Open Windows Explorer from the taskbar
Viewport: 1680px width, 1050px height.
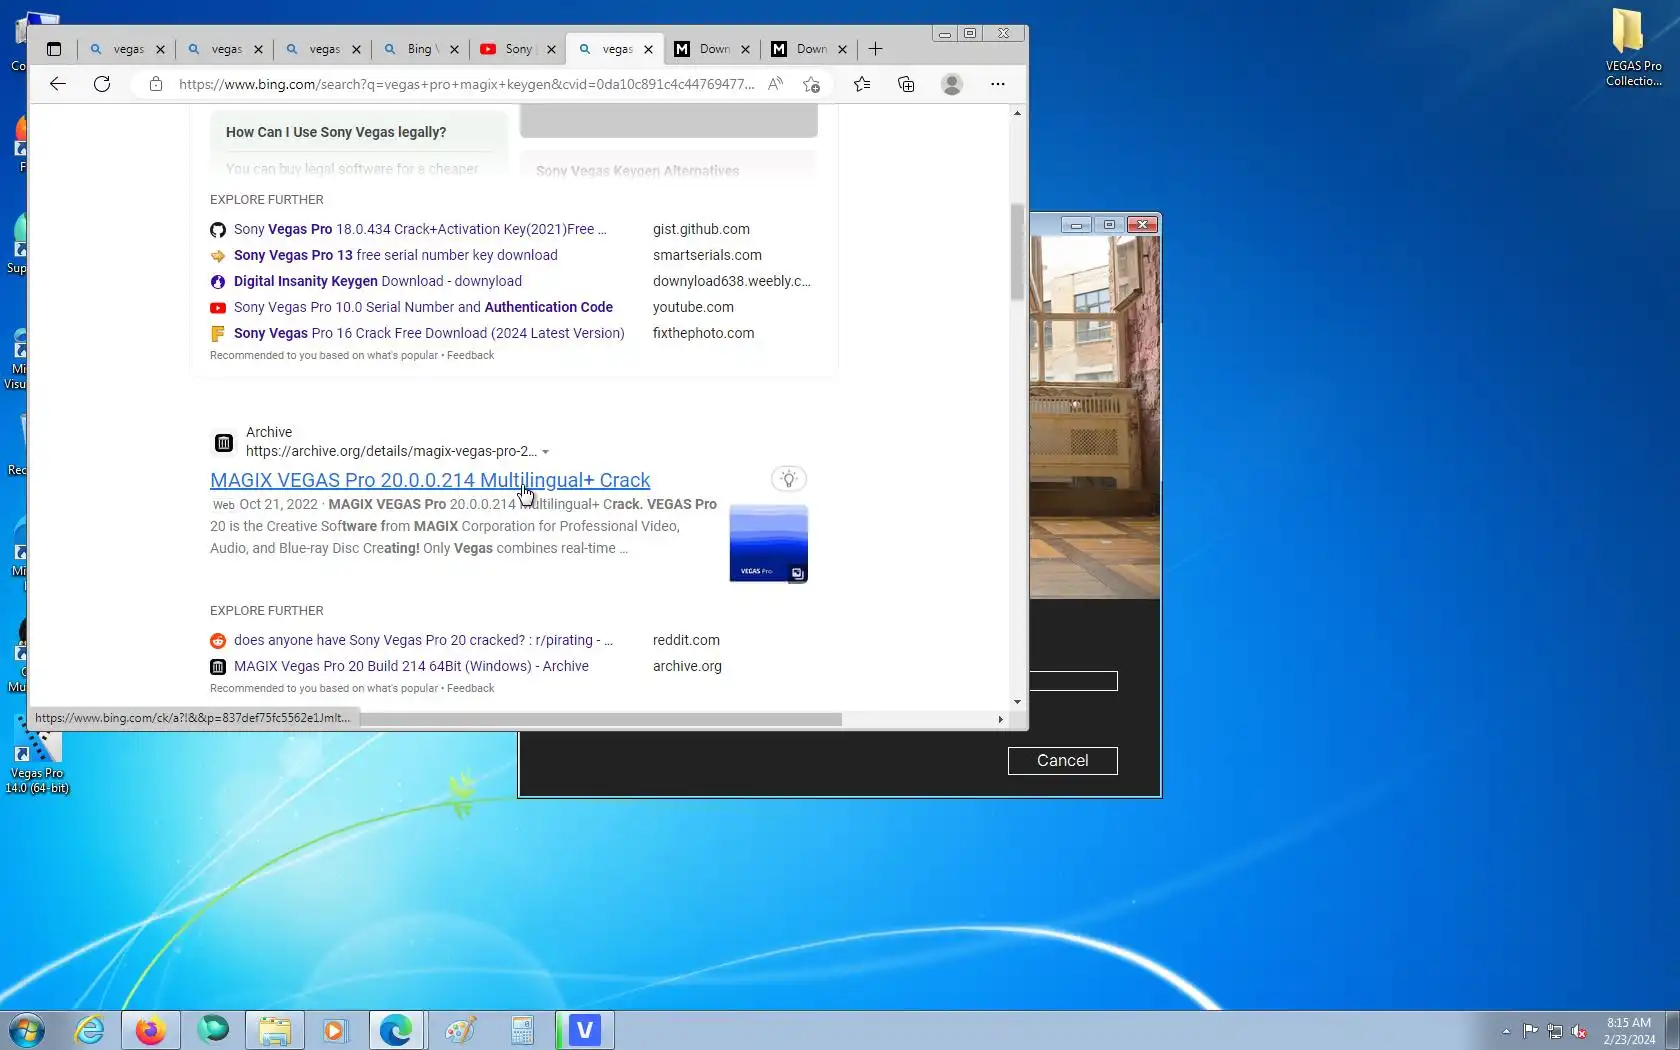click(275, 1030)
